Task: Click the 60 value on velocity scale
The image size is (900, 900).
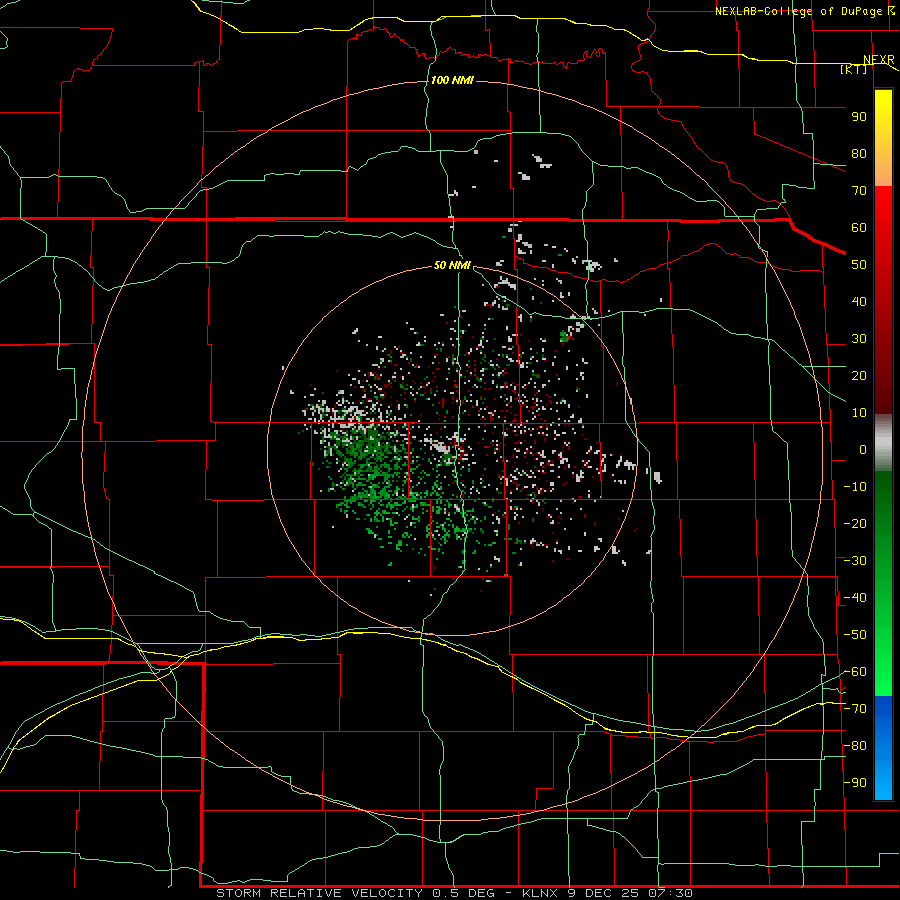Action: pos(859,228)
